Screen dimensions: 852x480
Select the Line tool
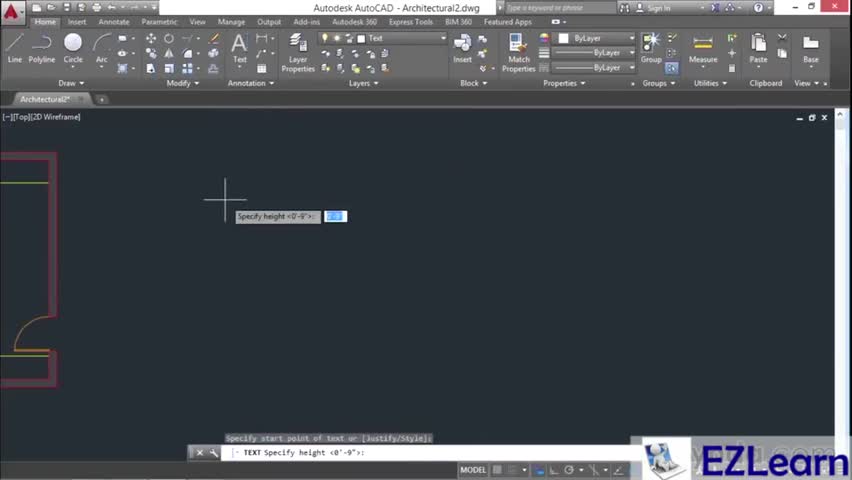pyautogui.click(x=15, y=48)
